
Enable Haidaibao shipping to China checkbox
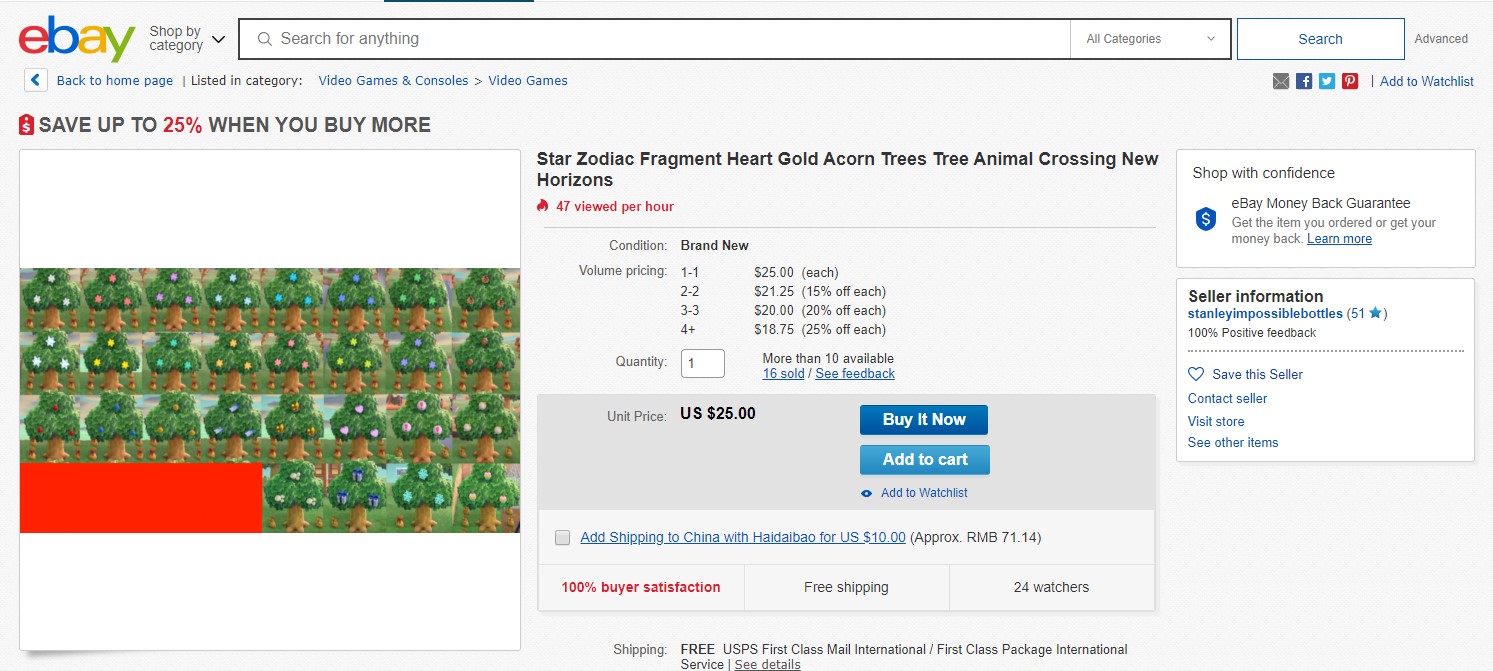click(562, 538)
